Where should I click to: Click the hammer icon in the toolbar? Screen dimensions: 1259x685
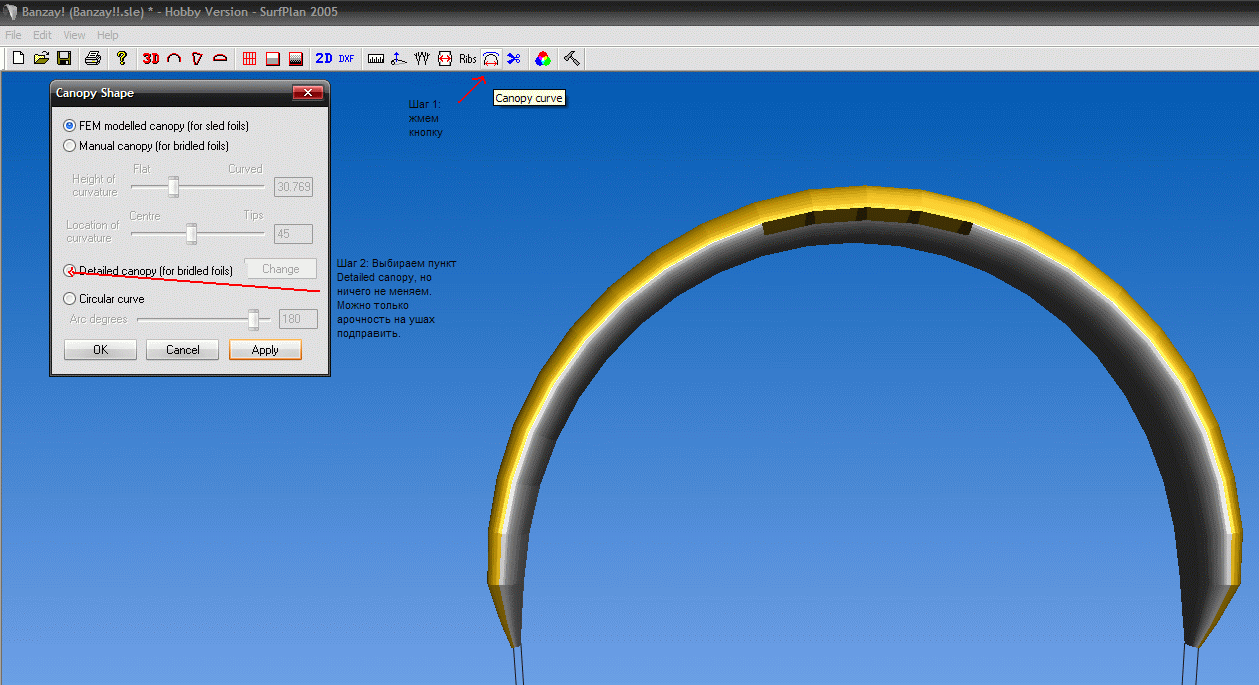point(571,59)
